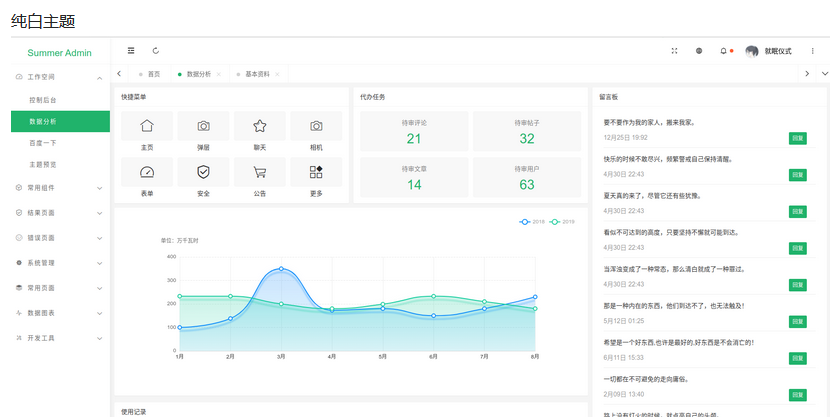Screen dimensions: 830x417
Task: Open the 主页 home shortcut icon
Action: (147, 126)
